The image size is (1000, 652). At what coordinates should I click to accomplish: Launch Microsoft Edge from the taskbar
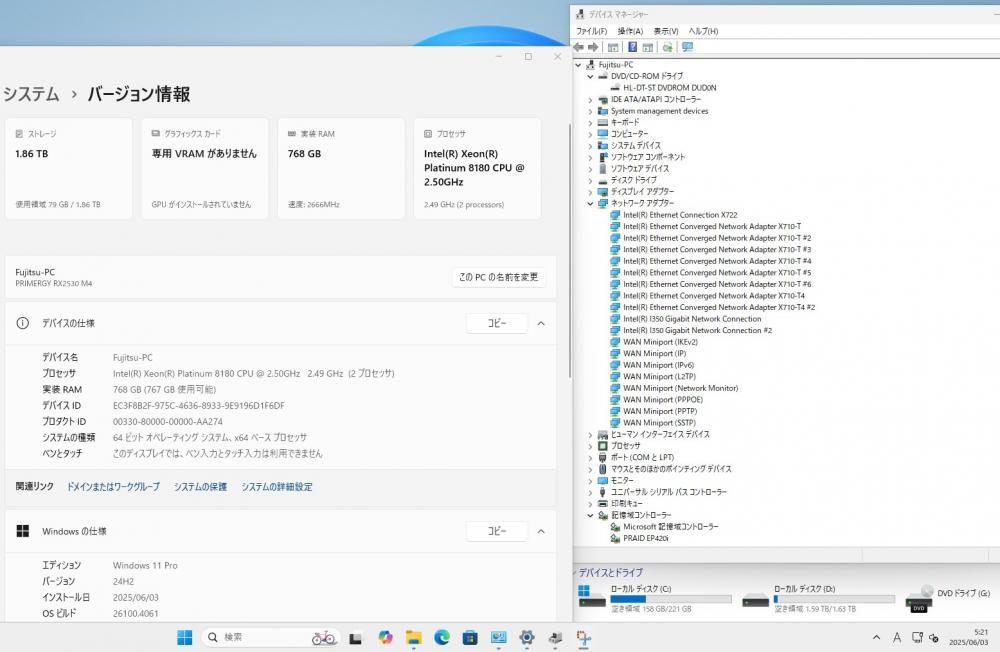coord(441,637)
